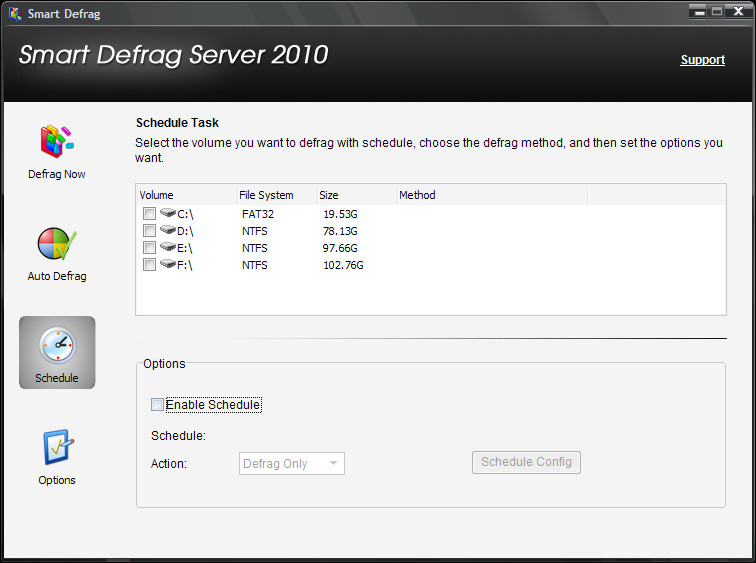Select the FAT32 file system cell
The height and width of the screenshot is (563, 756).
[x=257, y=214]
